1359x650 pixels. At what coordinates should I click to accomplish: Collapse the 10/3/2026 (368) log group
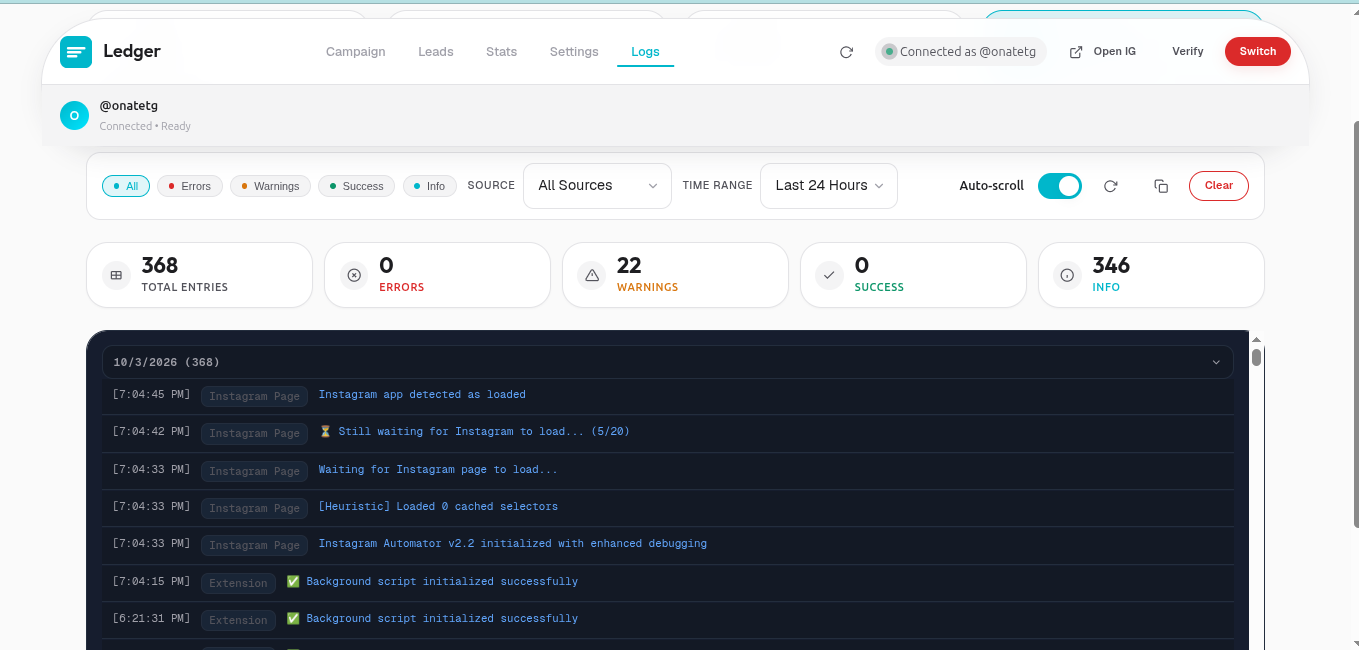[668, 362]
